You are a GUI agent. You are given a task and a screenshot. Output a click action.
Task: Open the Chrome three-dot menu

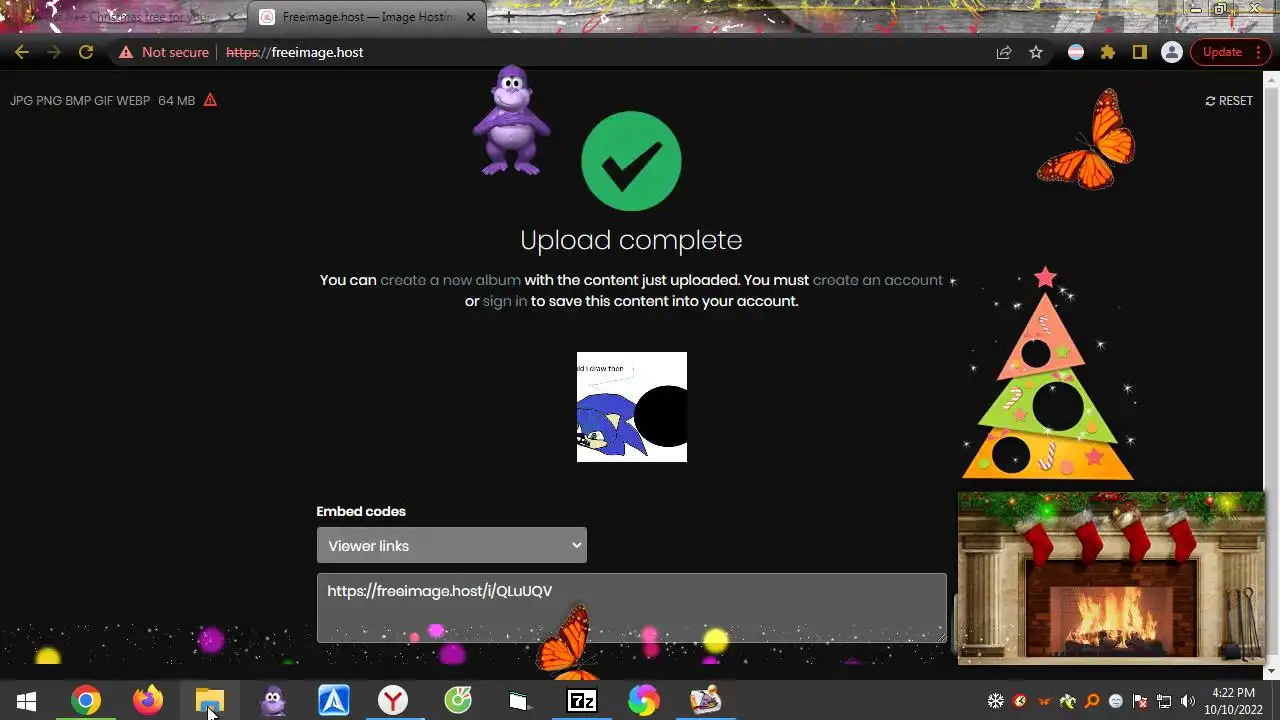point(1259,52)
